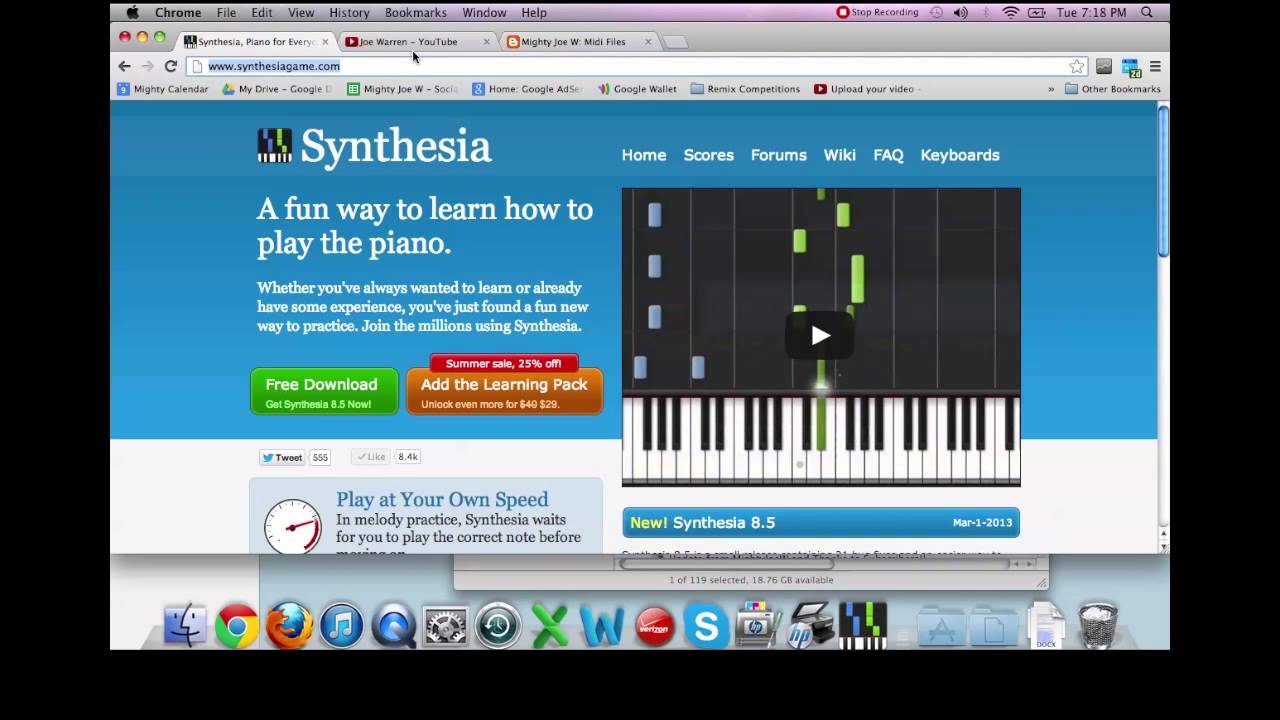Click the clock showing Tue 7:18 PM
This screenshot has width=1280, height=720.
click(1092, 12)
